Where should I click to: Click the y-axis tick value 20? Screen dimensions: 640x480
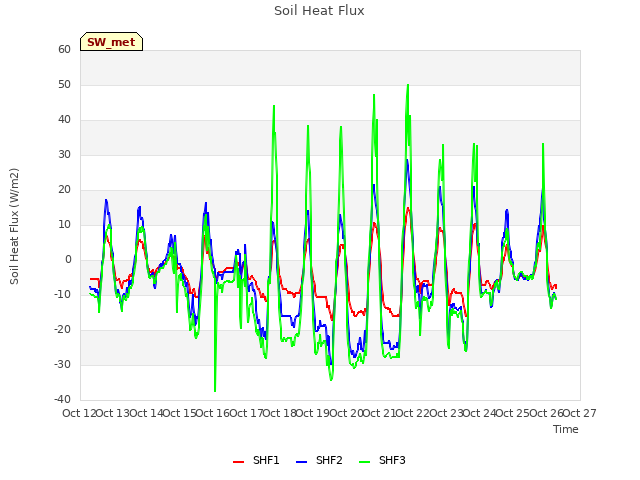[x=64, y=189]
